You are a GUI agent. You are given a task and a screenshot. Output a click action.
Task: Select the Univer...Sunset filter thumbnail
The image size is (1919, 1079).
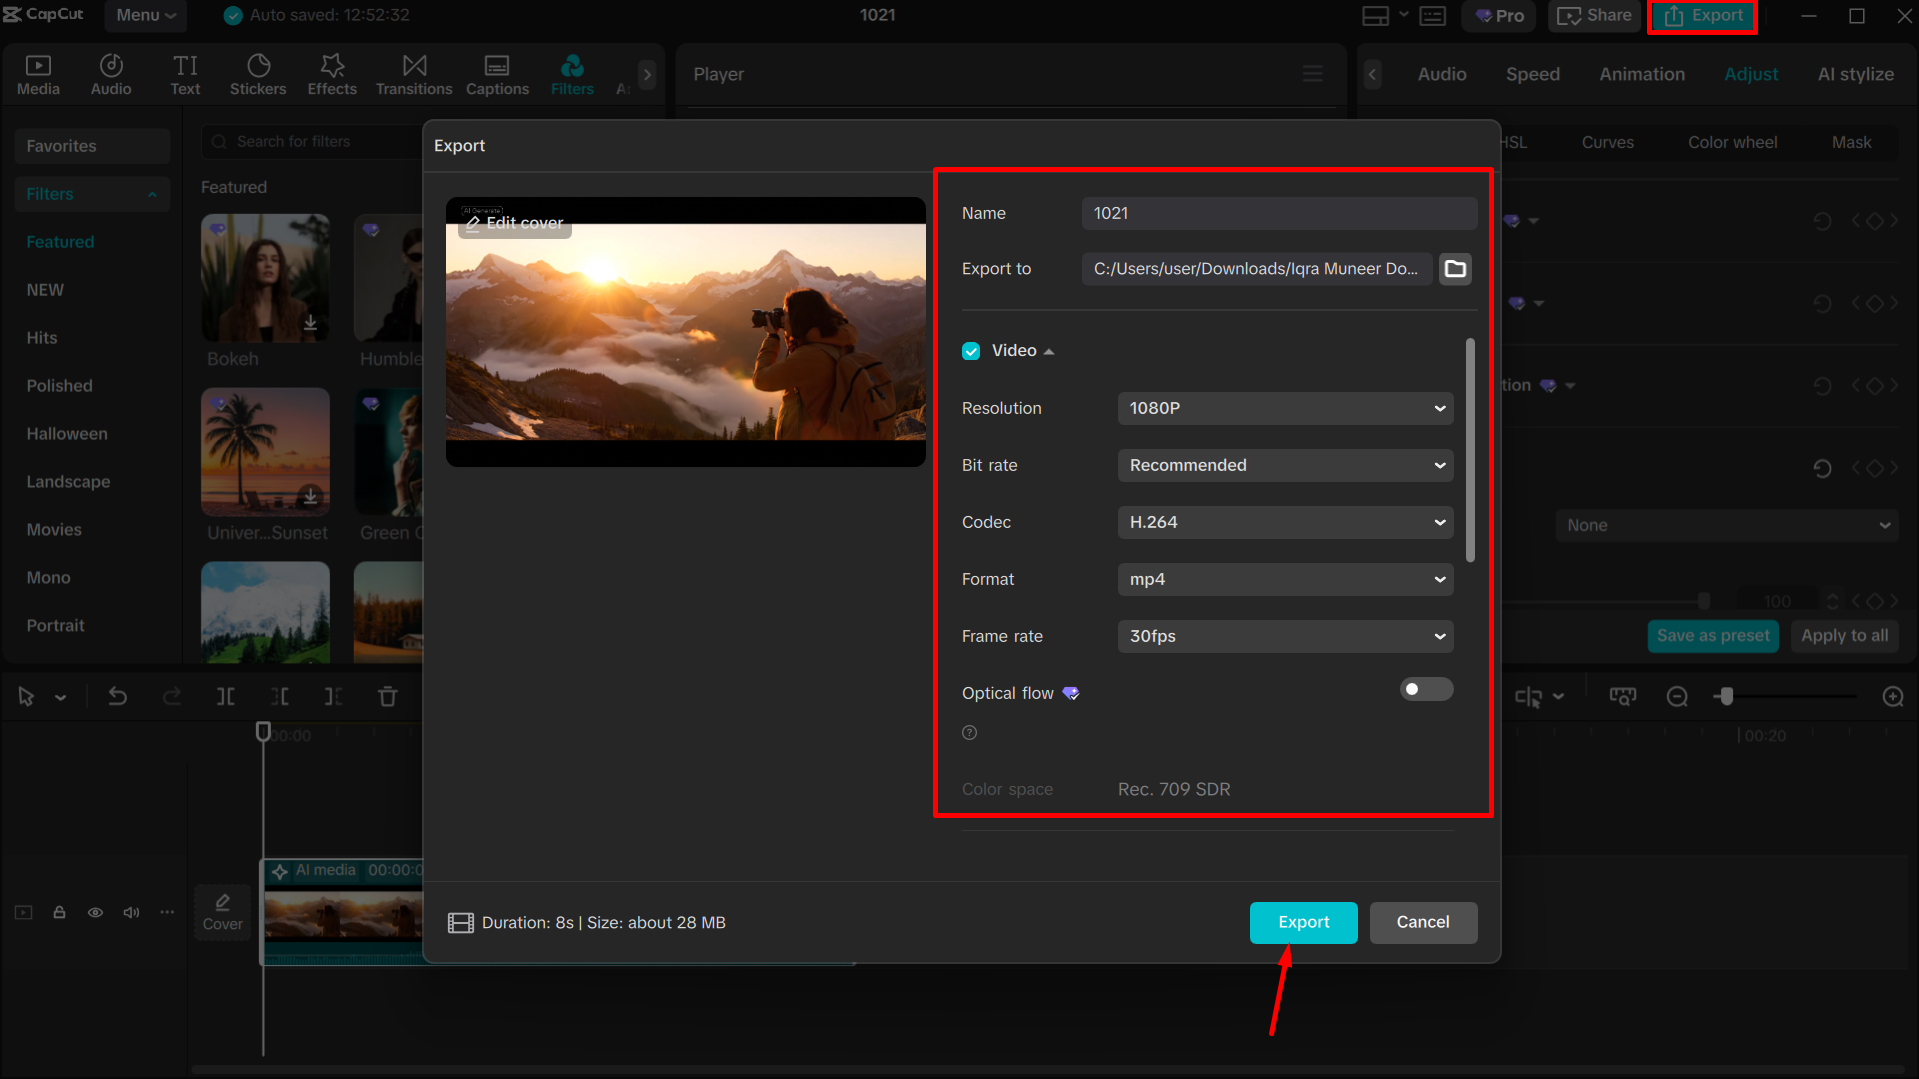pyautogui.click(x=265, y=452)
